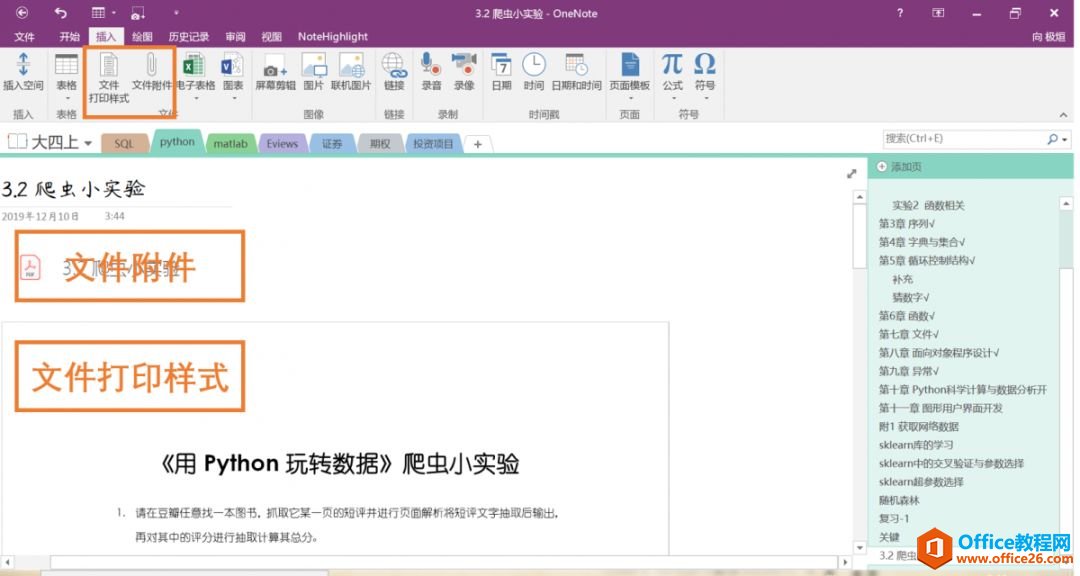Click the 屏幕剪辑 screen clipping icon
The width and height of the screenshot is (1080, 576).
point(274,72)
